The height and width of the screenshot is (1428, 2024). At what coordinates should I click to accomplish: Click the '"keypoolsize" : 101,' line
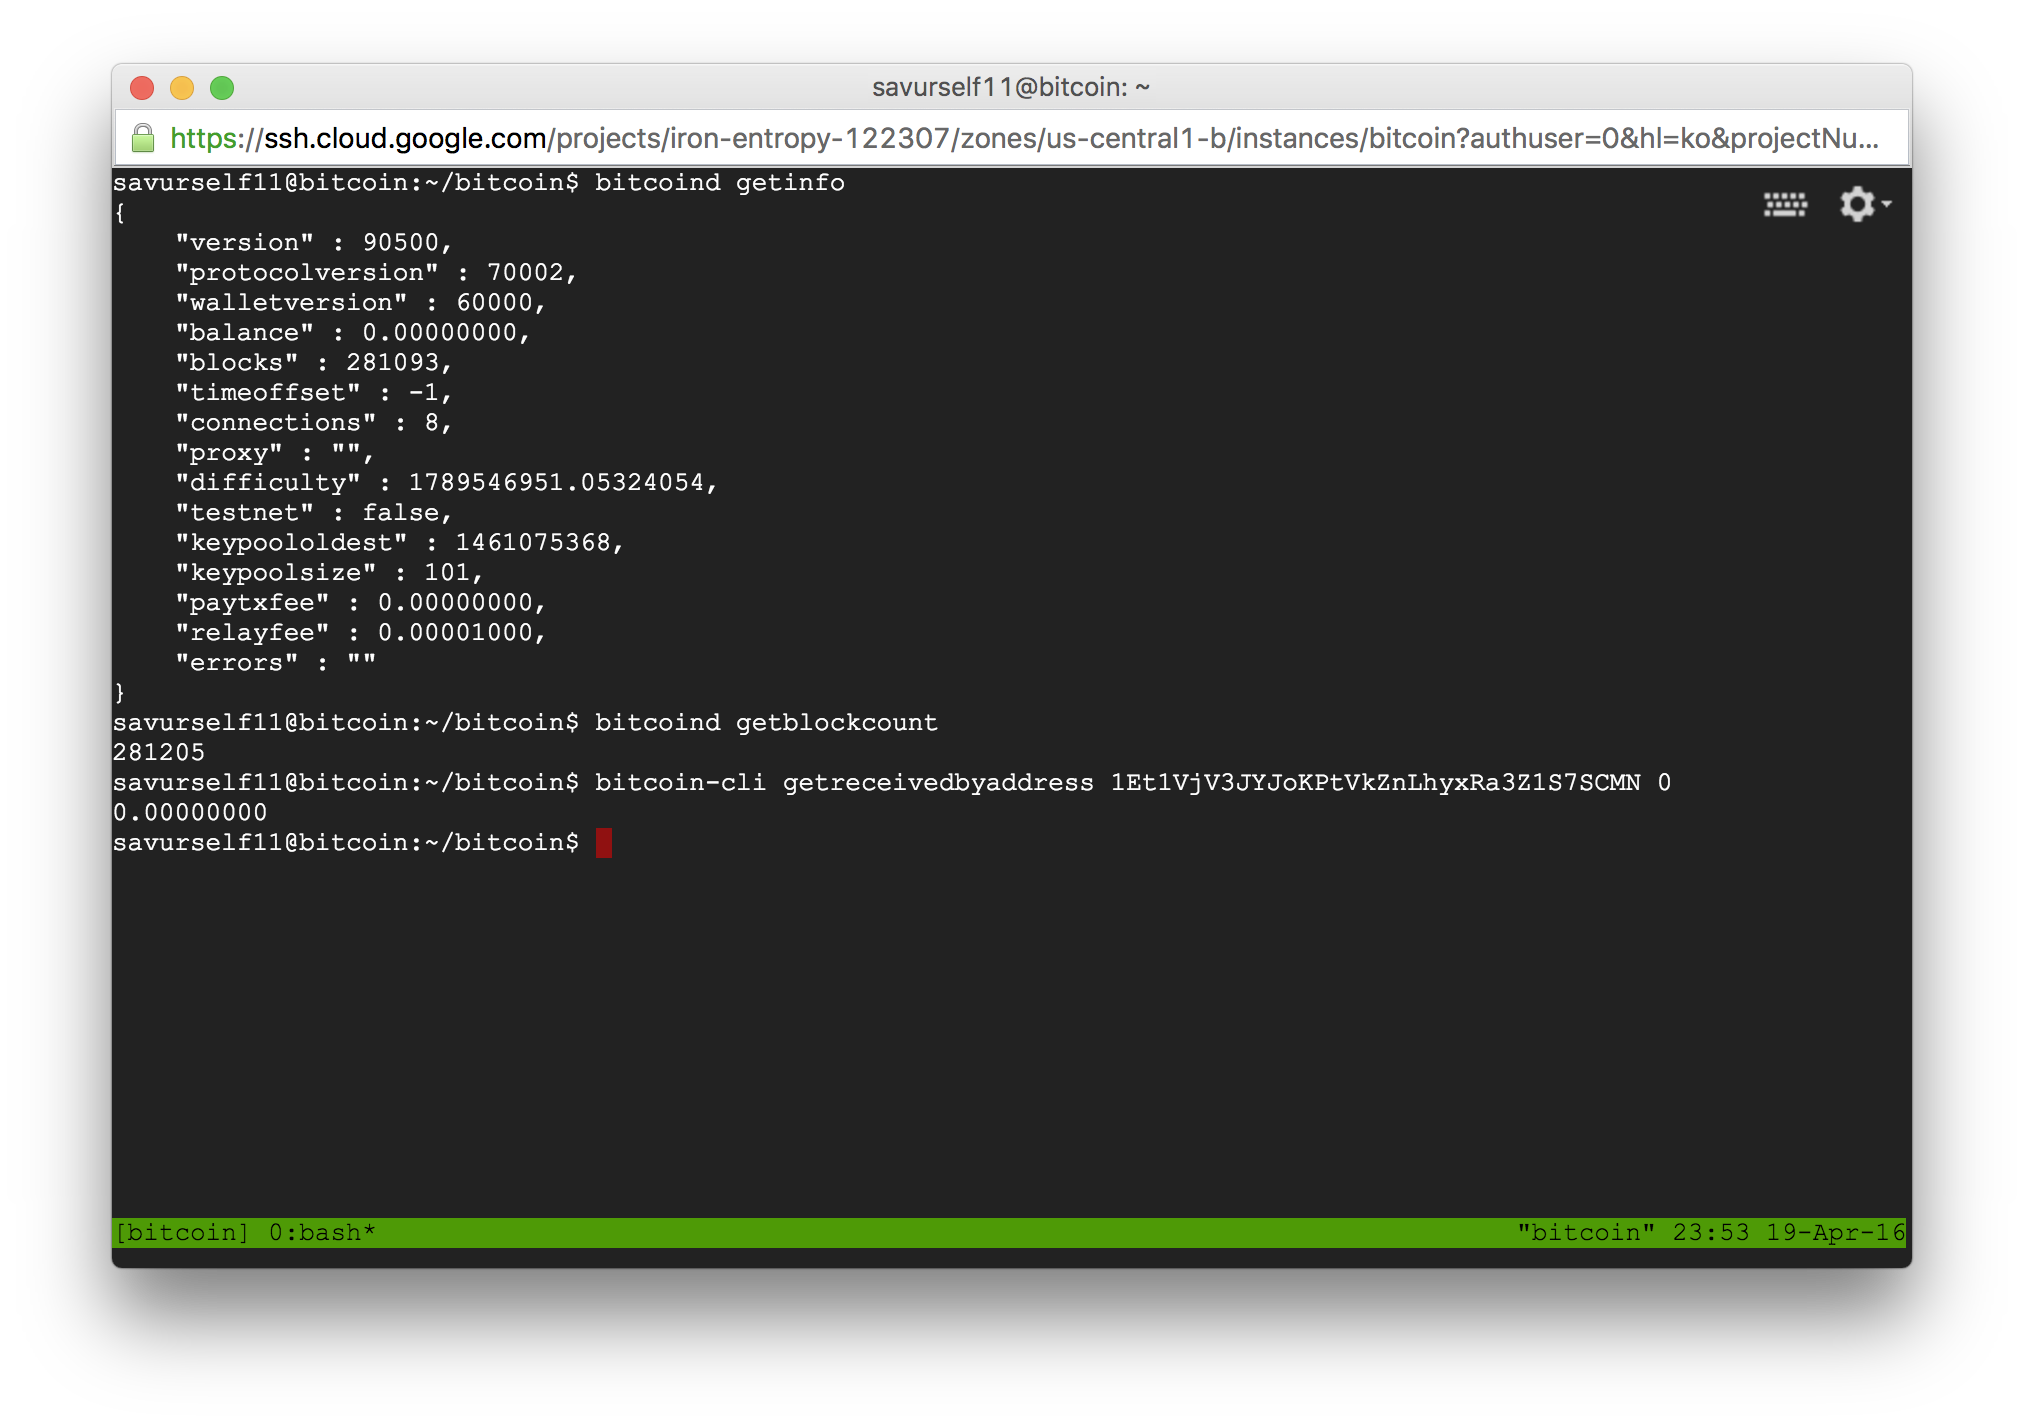click(x=329, y=572)
